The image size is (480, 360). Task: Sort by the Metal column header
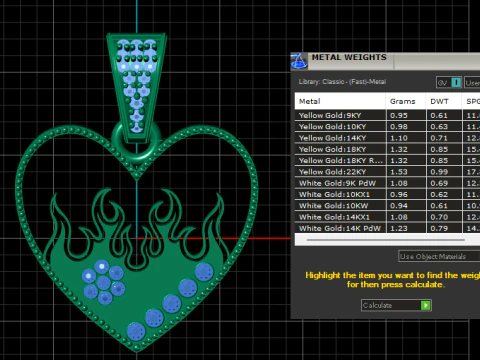(340, 101)
